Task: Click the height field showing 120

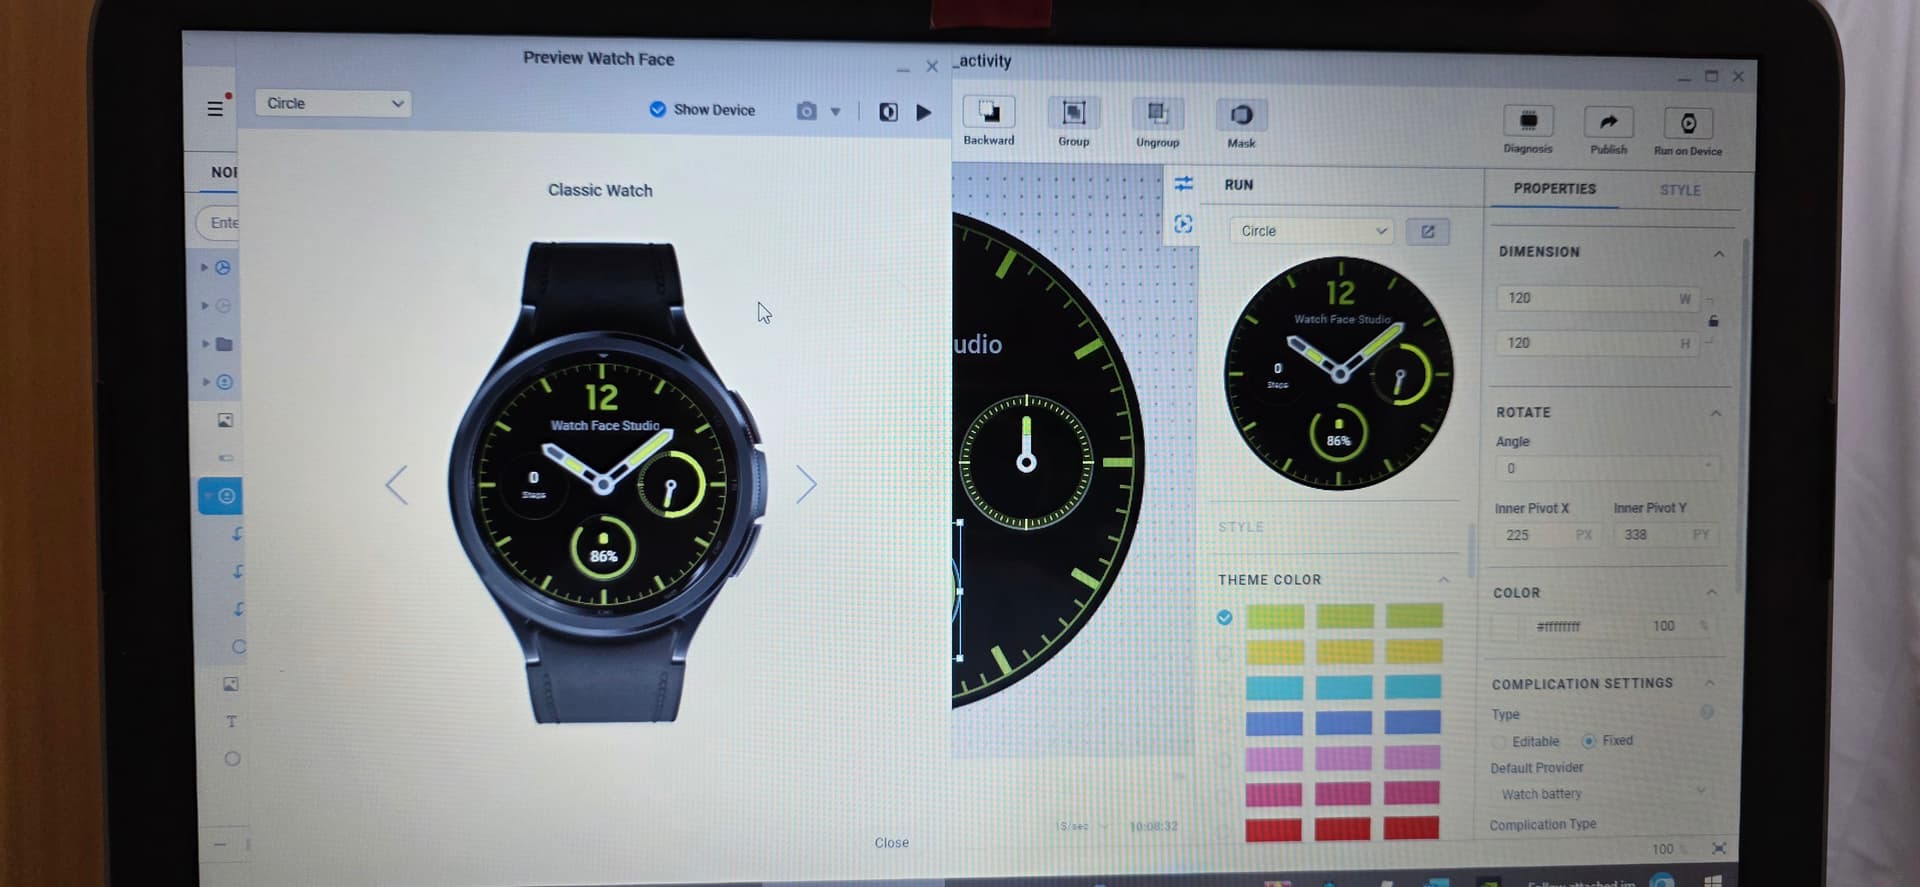Action: (1597, 343)
